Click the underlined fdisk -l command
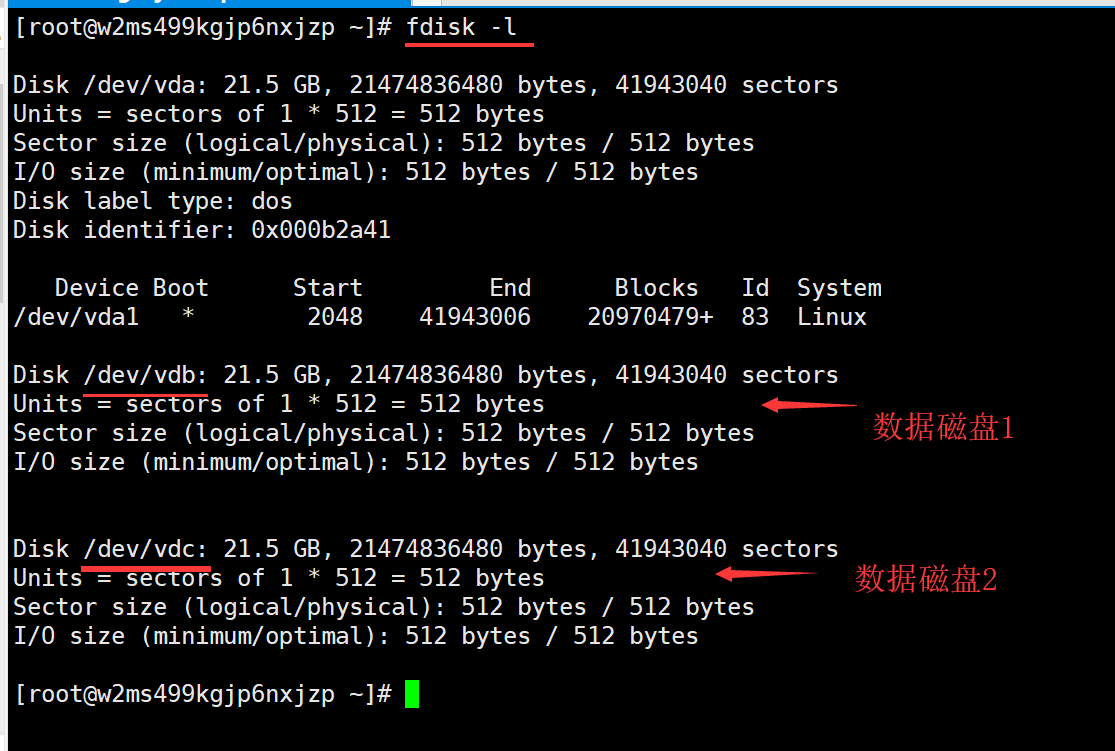Screen dimensions: 1115x751 461,27
